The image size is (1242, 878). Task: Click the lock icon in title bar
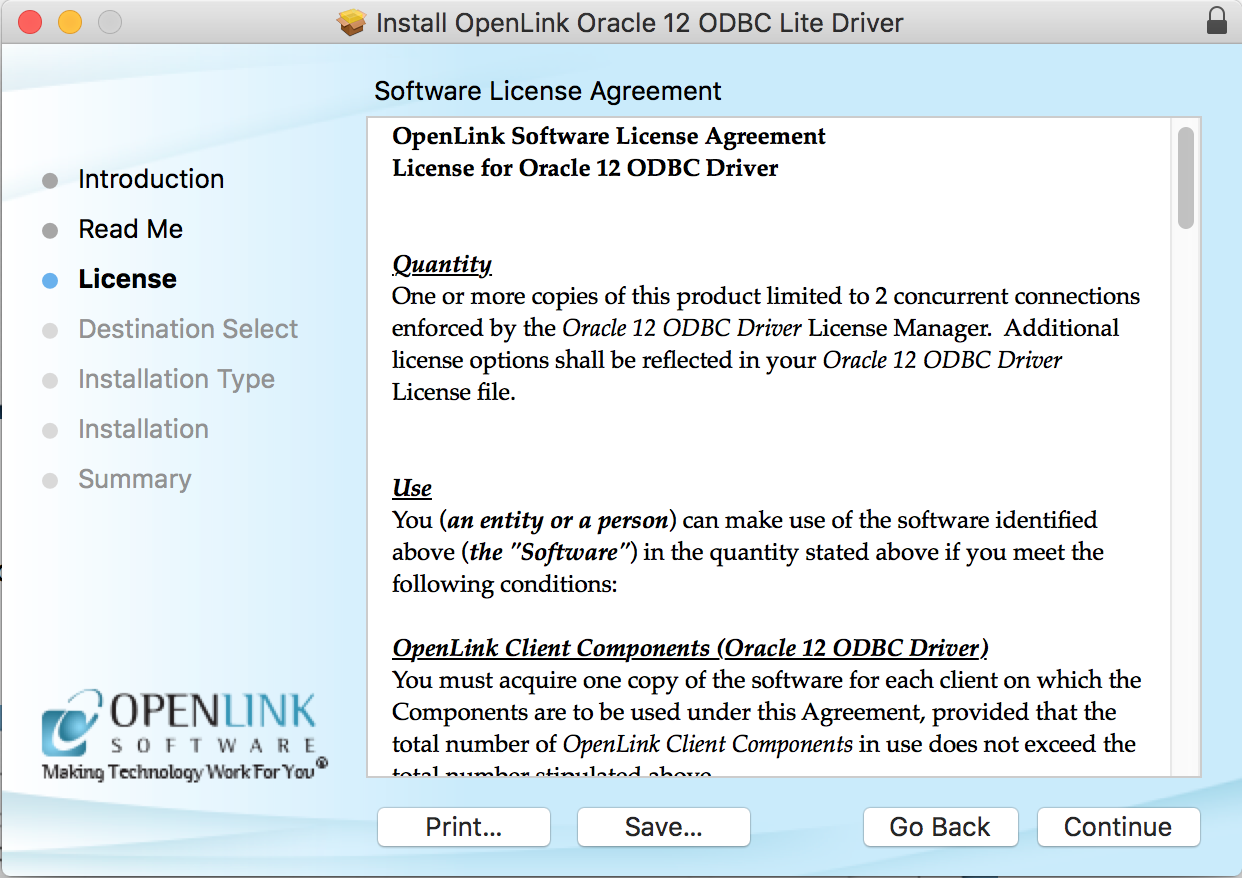coord(1216,21)
